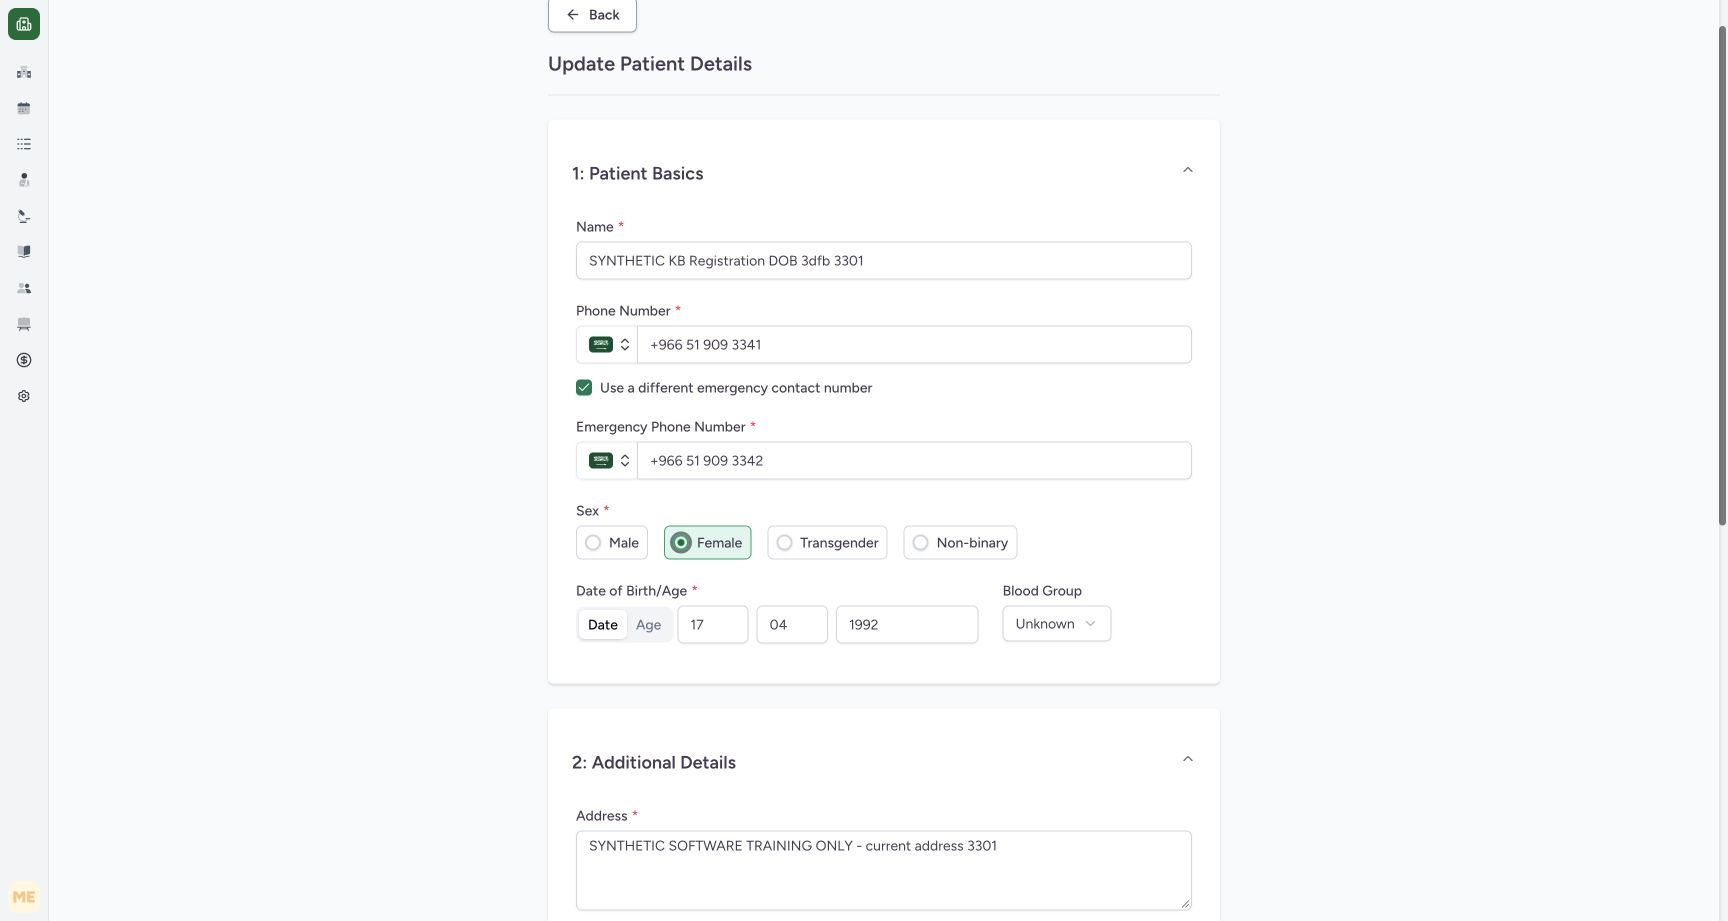
Task: Open the green hospital logo home icon
Action: pos(24,24)
